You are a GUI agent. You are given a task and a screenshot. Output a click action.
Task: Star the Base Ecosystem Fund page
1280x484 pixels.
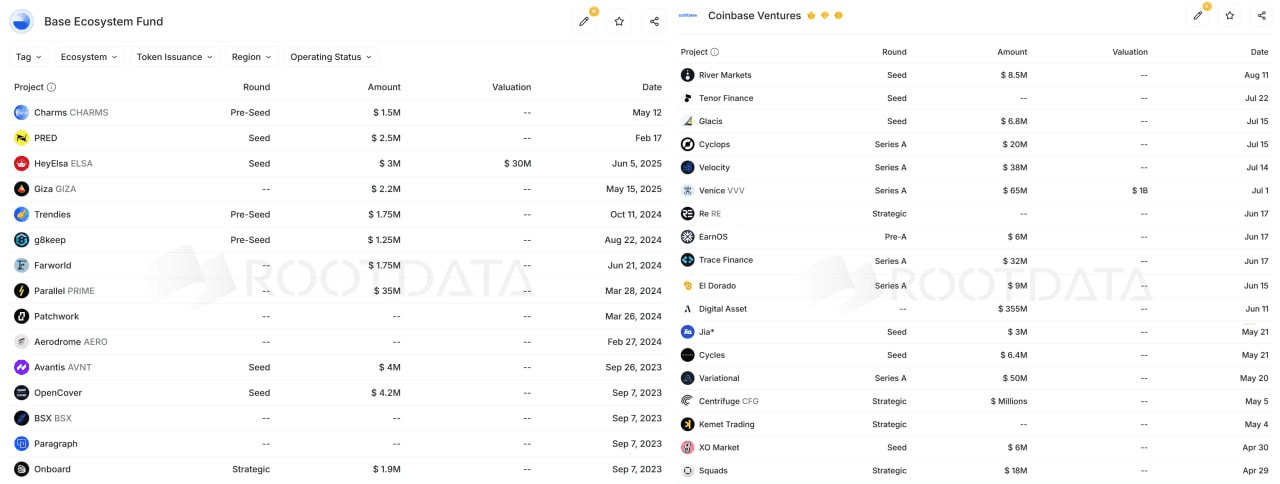(619, 21)
